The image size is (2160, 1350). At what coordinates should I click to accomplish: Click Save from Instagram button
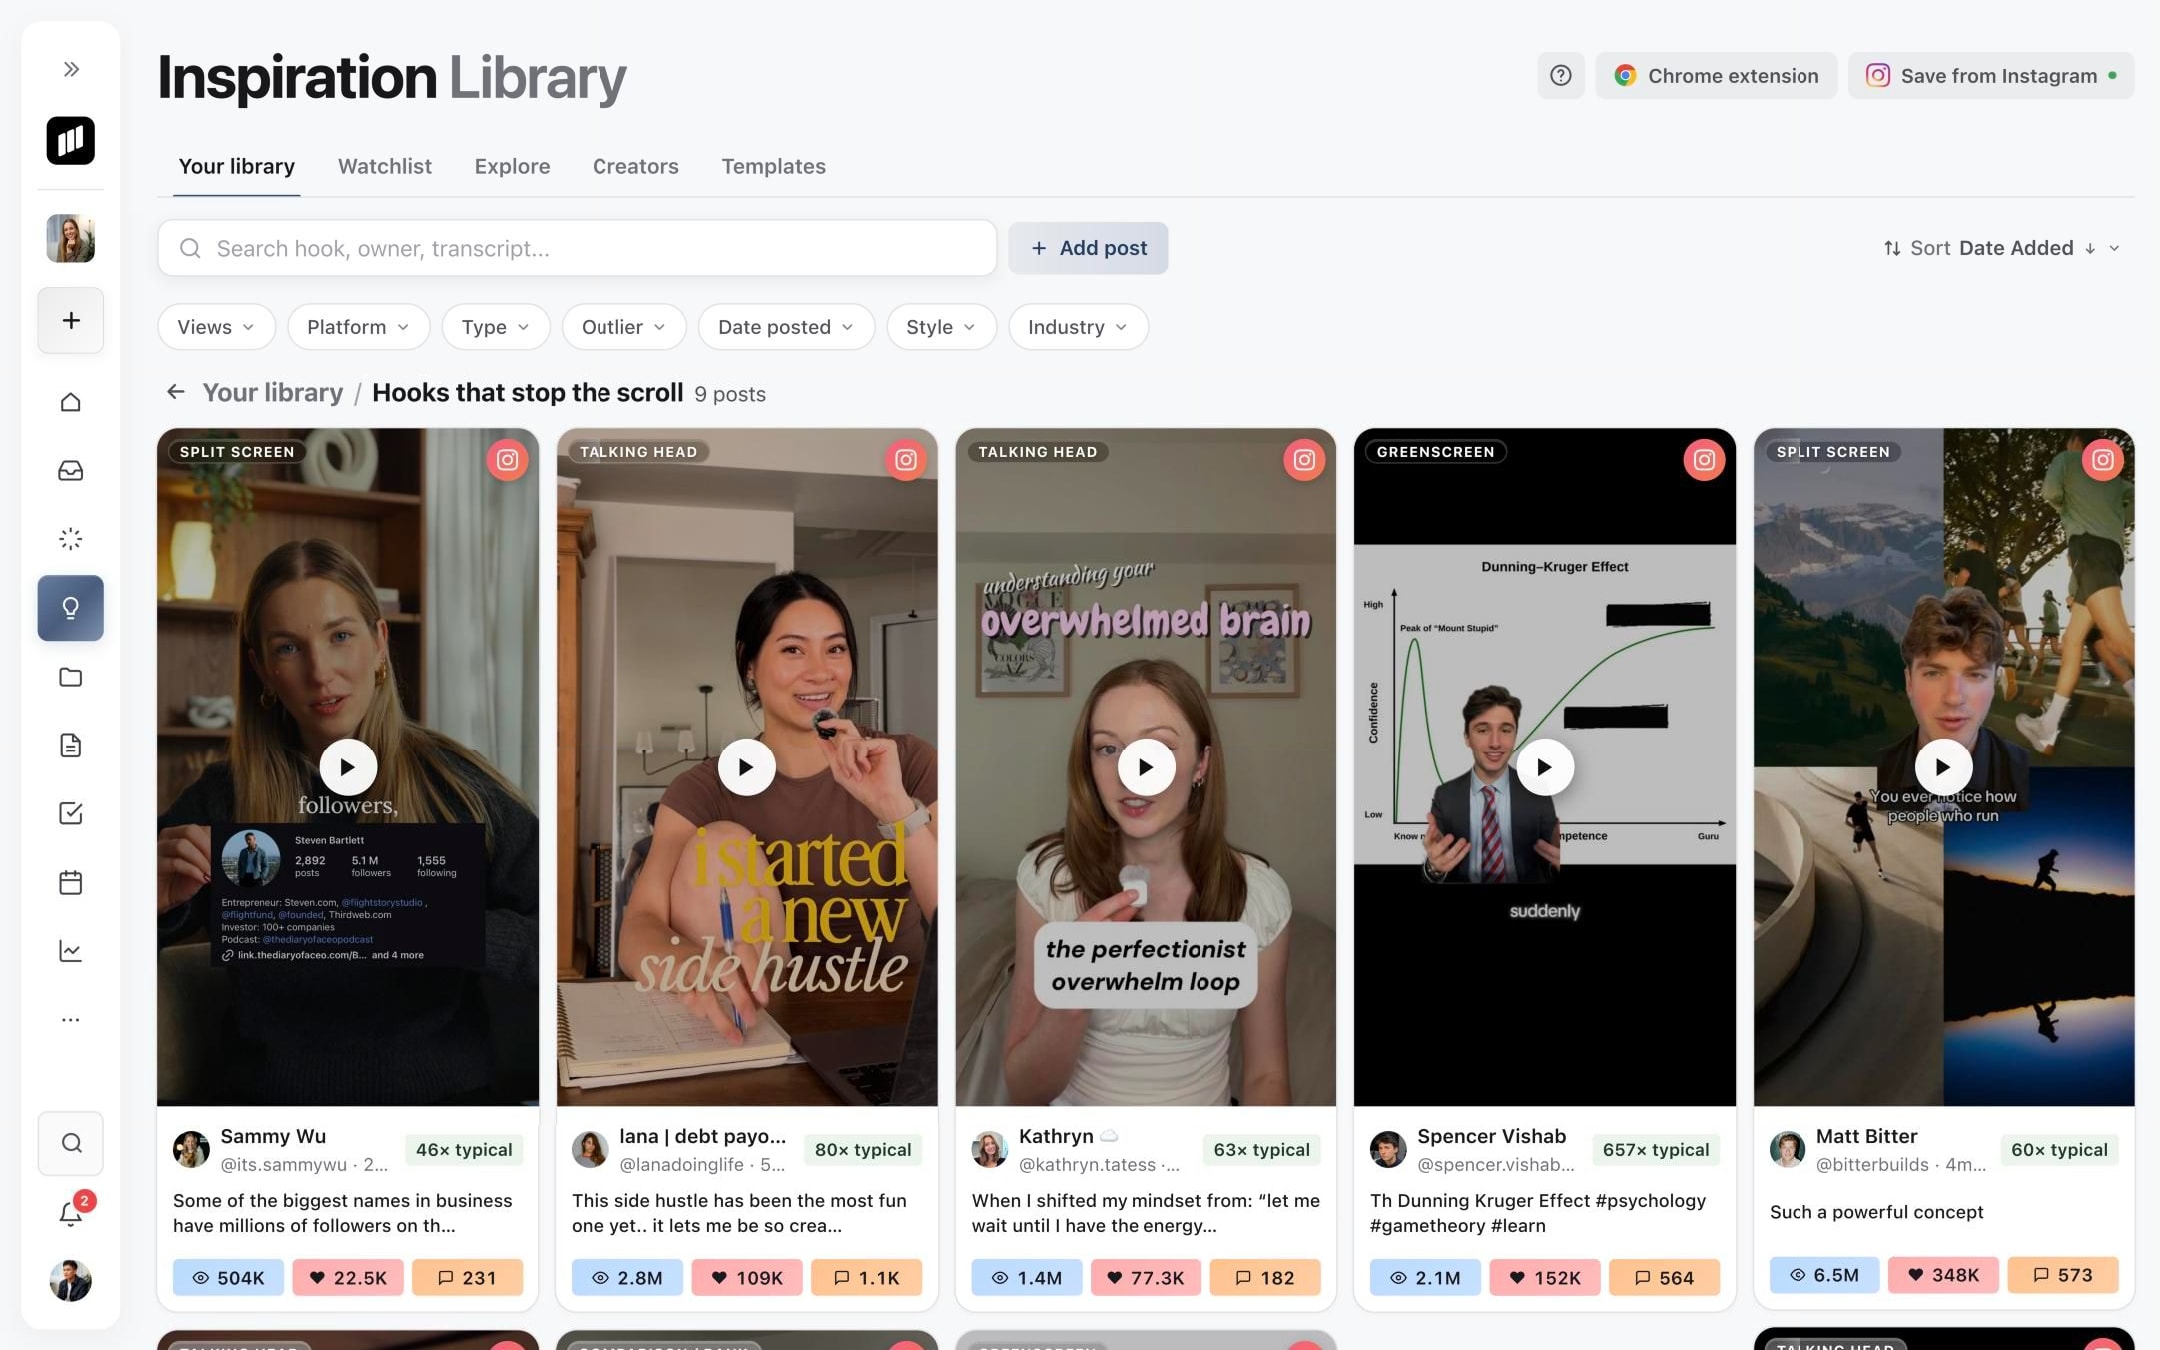click(1991, 76)
